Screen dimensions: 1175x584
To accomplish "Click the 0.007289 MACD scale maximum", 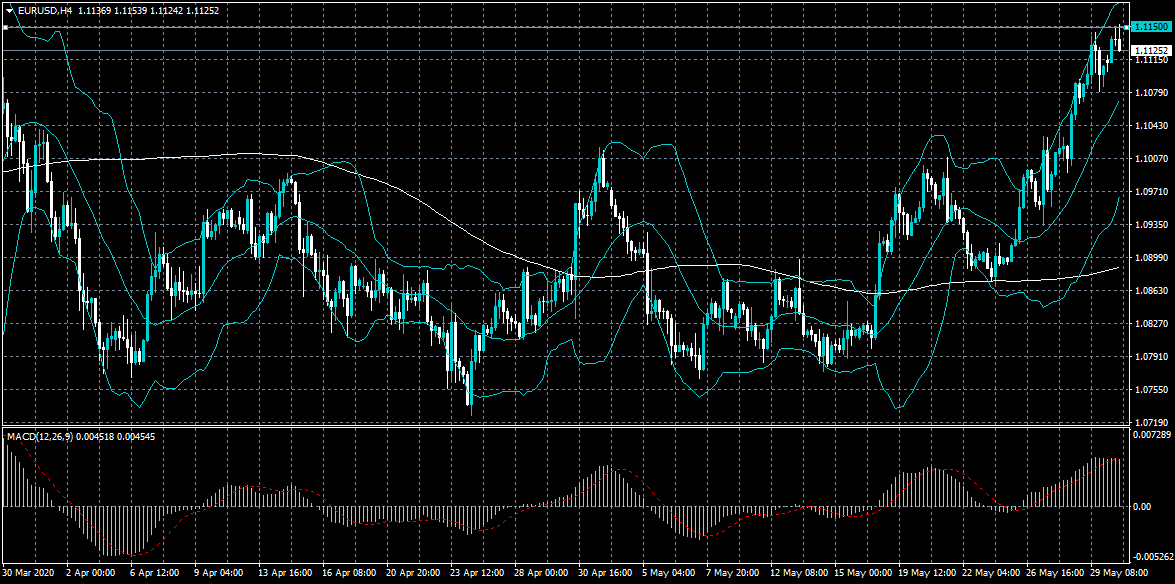I will (x=1151, y=437).
